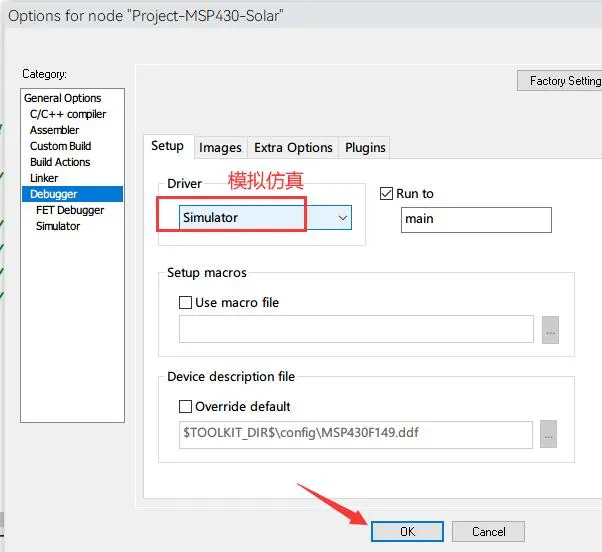This screenshot has height=552, width=602.
Task: Browse for device description file
Action: click(x=549, y=434)
